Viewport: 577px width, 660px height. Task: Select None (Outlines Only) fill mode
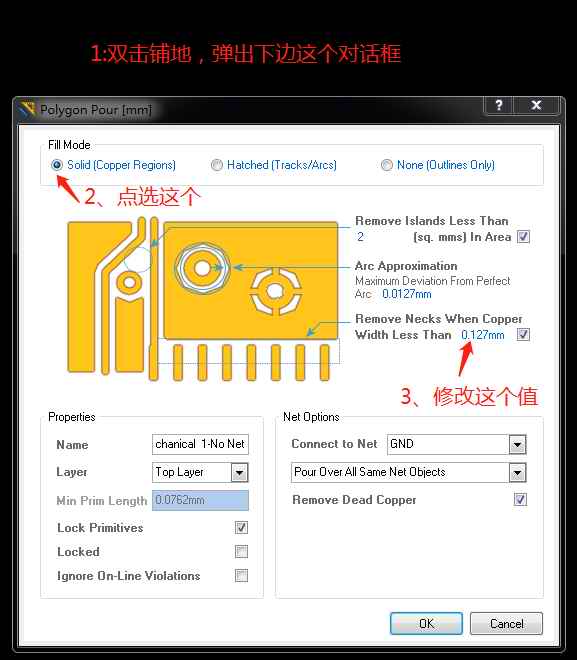tap(387, 165)
